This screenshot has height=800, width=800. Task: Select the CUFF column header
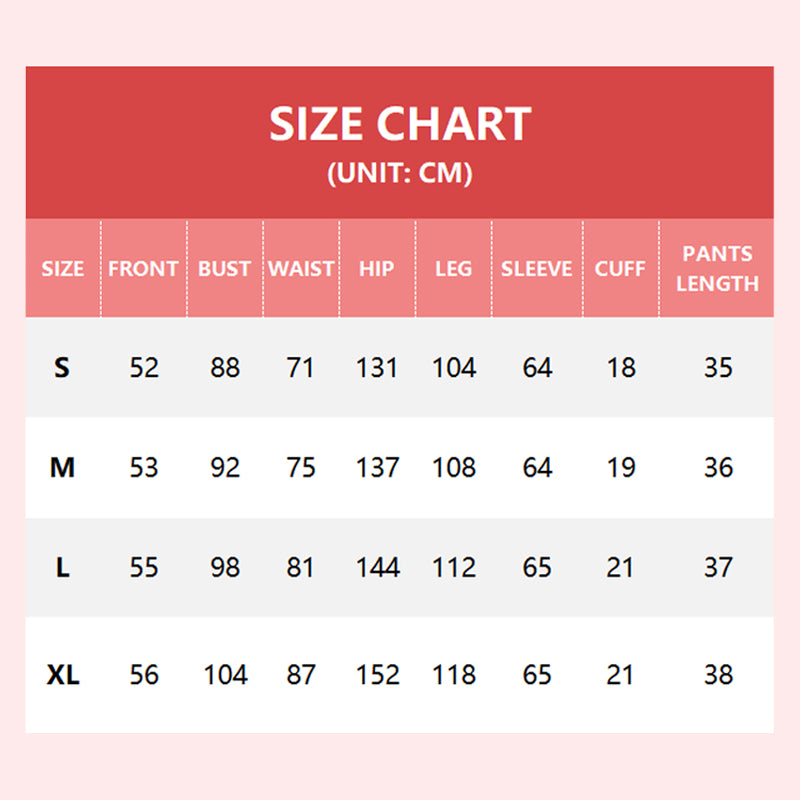(621, 269)
